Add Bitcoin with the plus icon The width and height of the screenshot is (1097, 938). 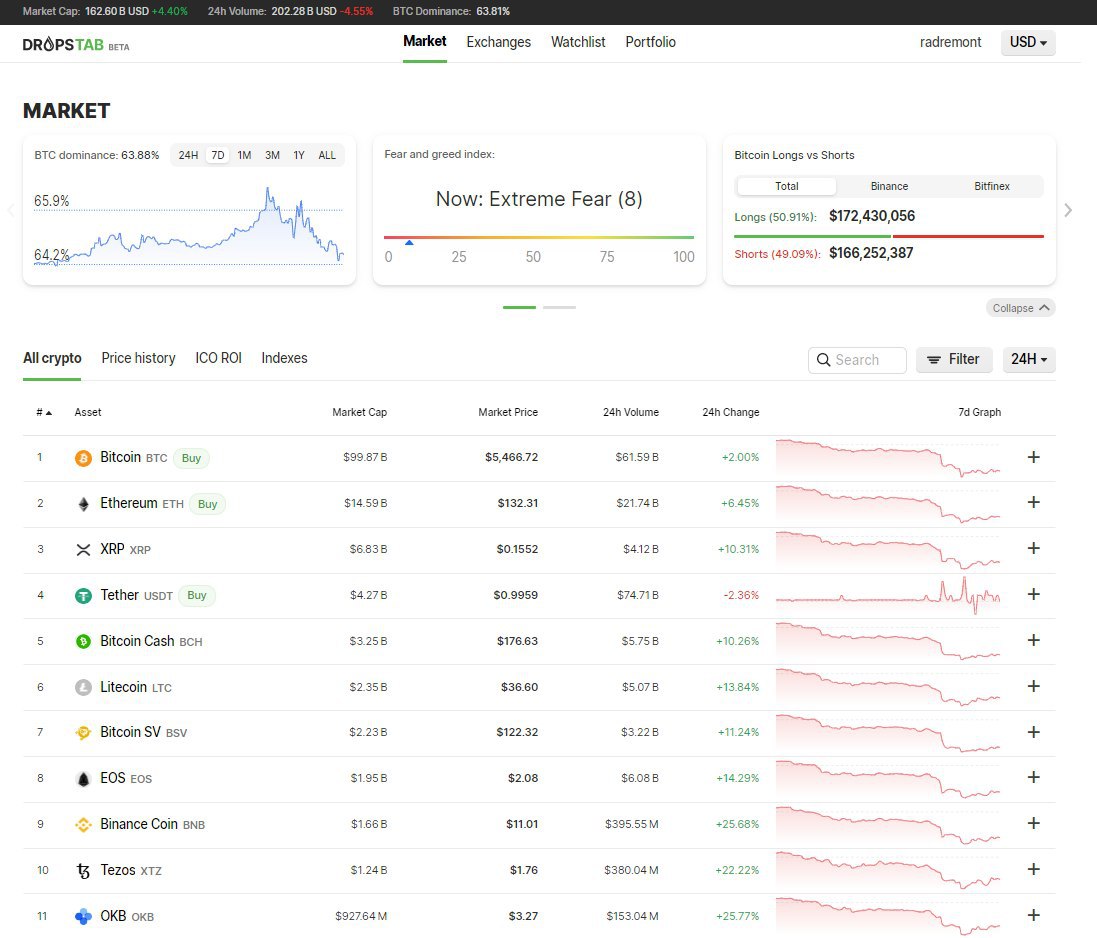(1033, 457)
